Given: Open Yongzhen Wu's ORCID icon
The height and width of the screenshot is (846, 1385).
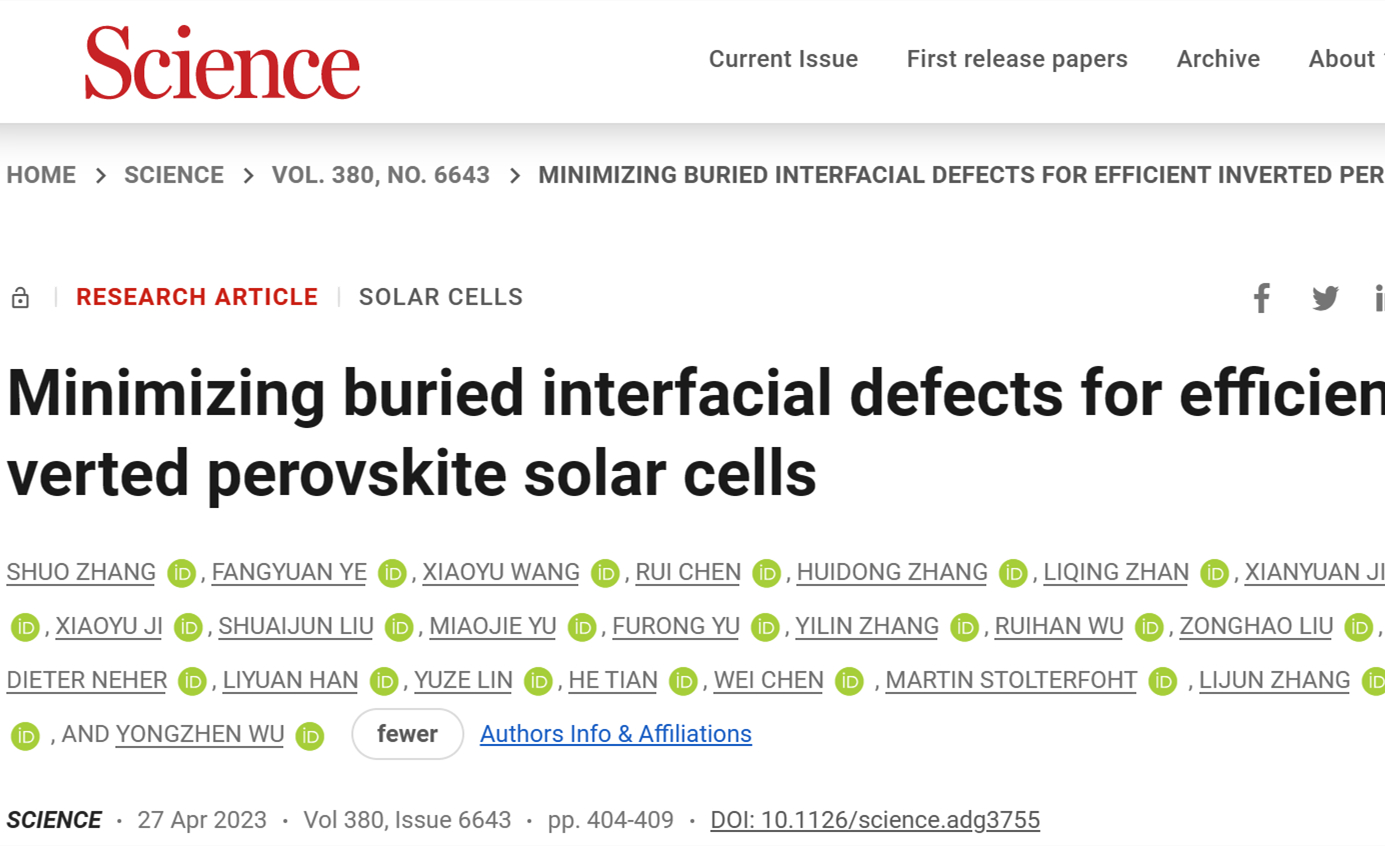Looking at the screenshot, I should 310,735.
